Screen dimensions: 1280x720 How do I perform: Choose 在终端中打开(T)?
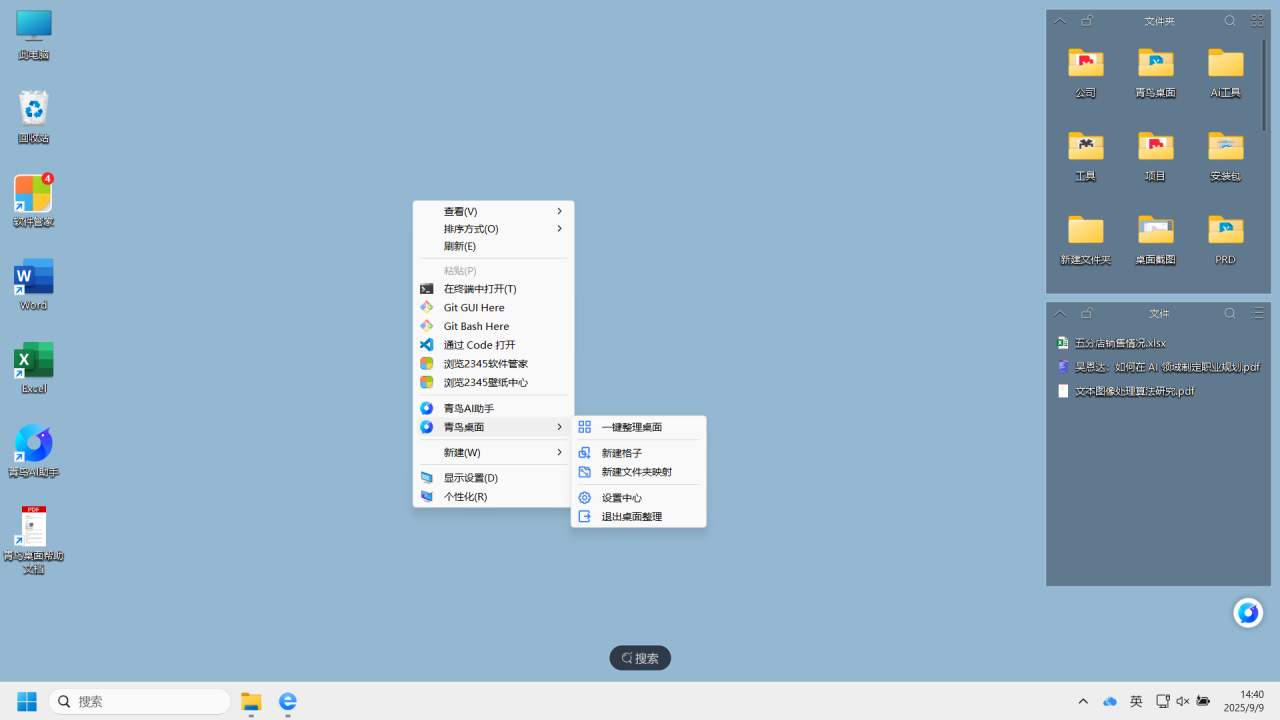pyautogui.click(x=494, y=289)
